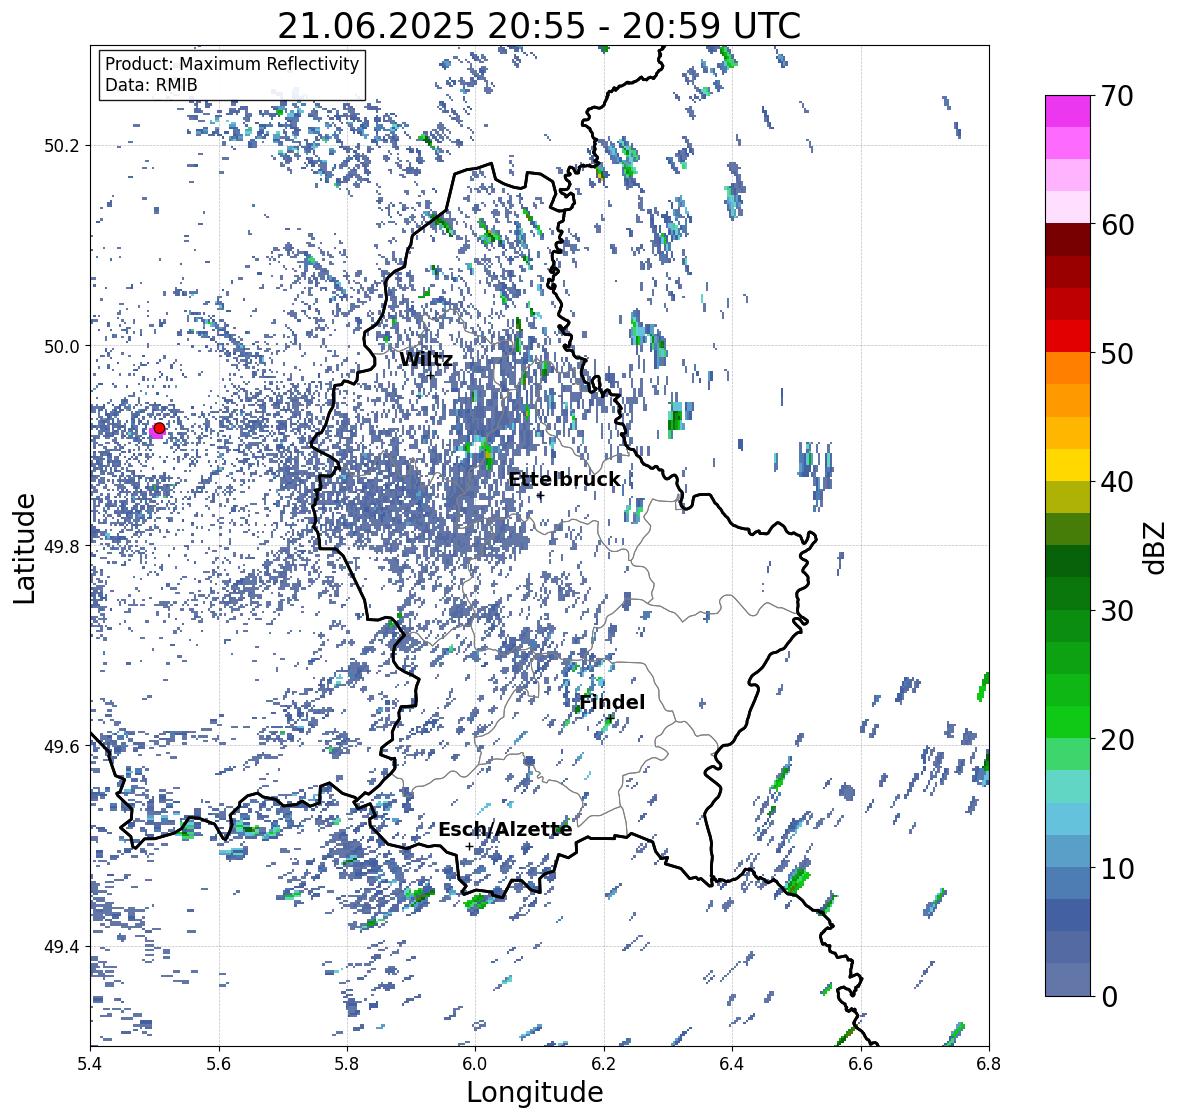
Task: Click the dark red colorbar segment below 60
Action: (1068, 239)
